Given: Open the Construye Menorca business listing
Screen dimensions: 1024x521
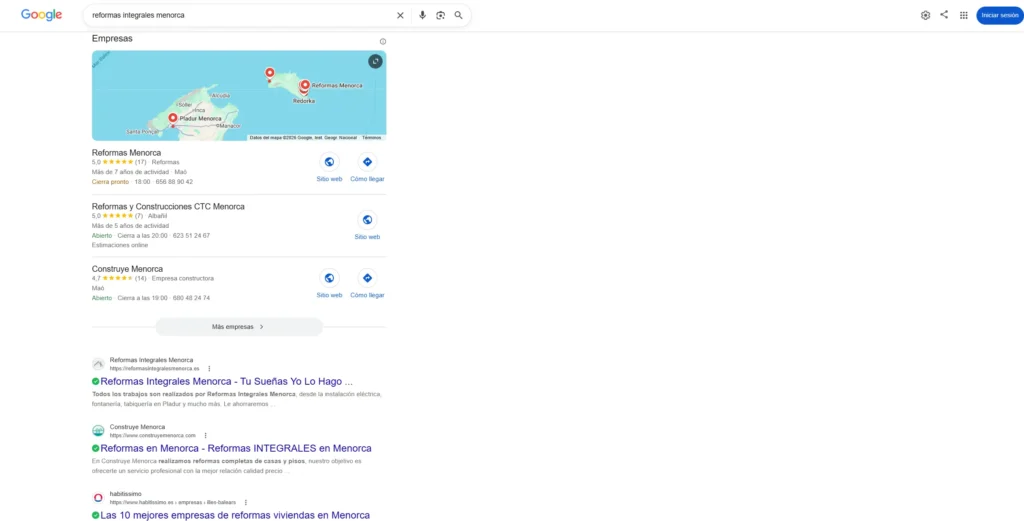Looking at the screenshot, I should click(127, 269).
